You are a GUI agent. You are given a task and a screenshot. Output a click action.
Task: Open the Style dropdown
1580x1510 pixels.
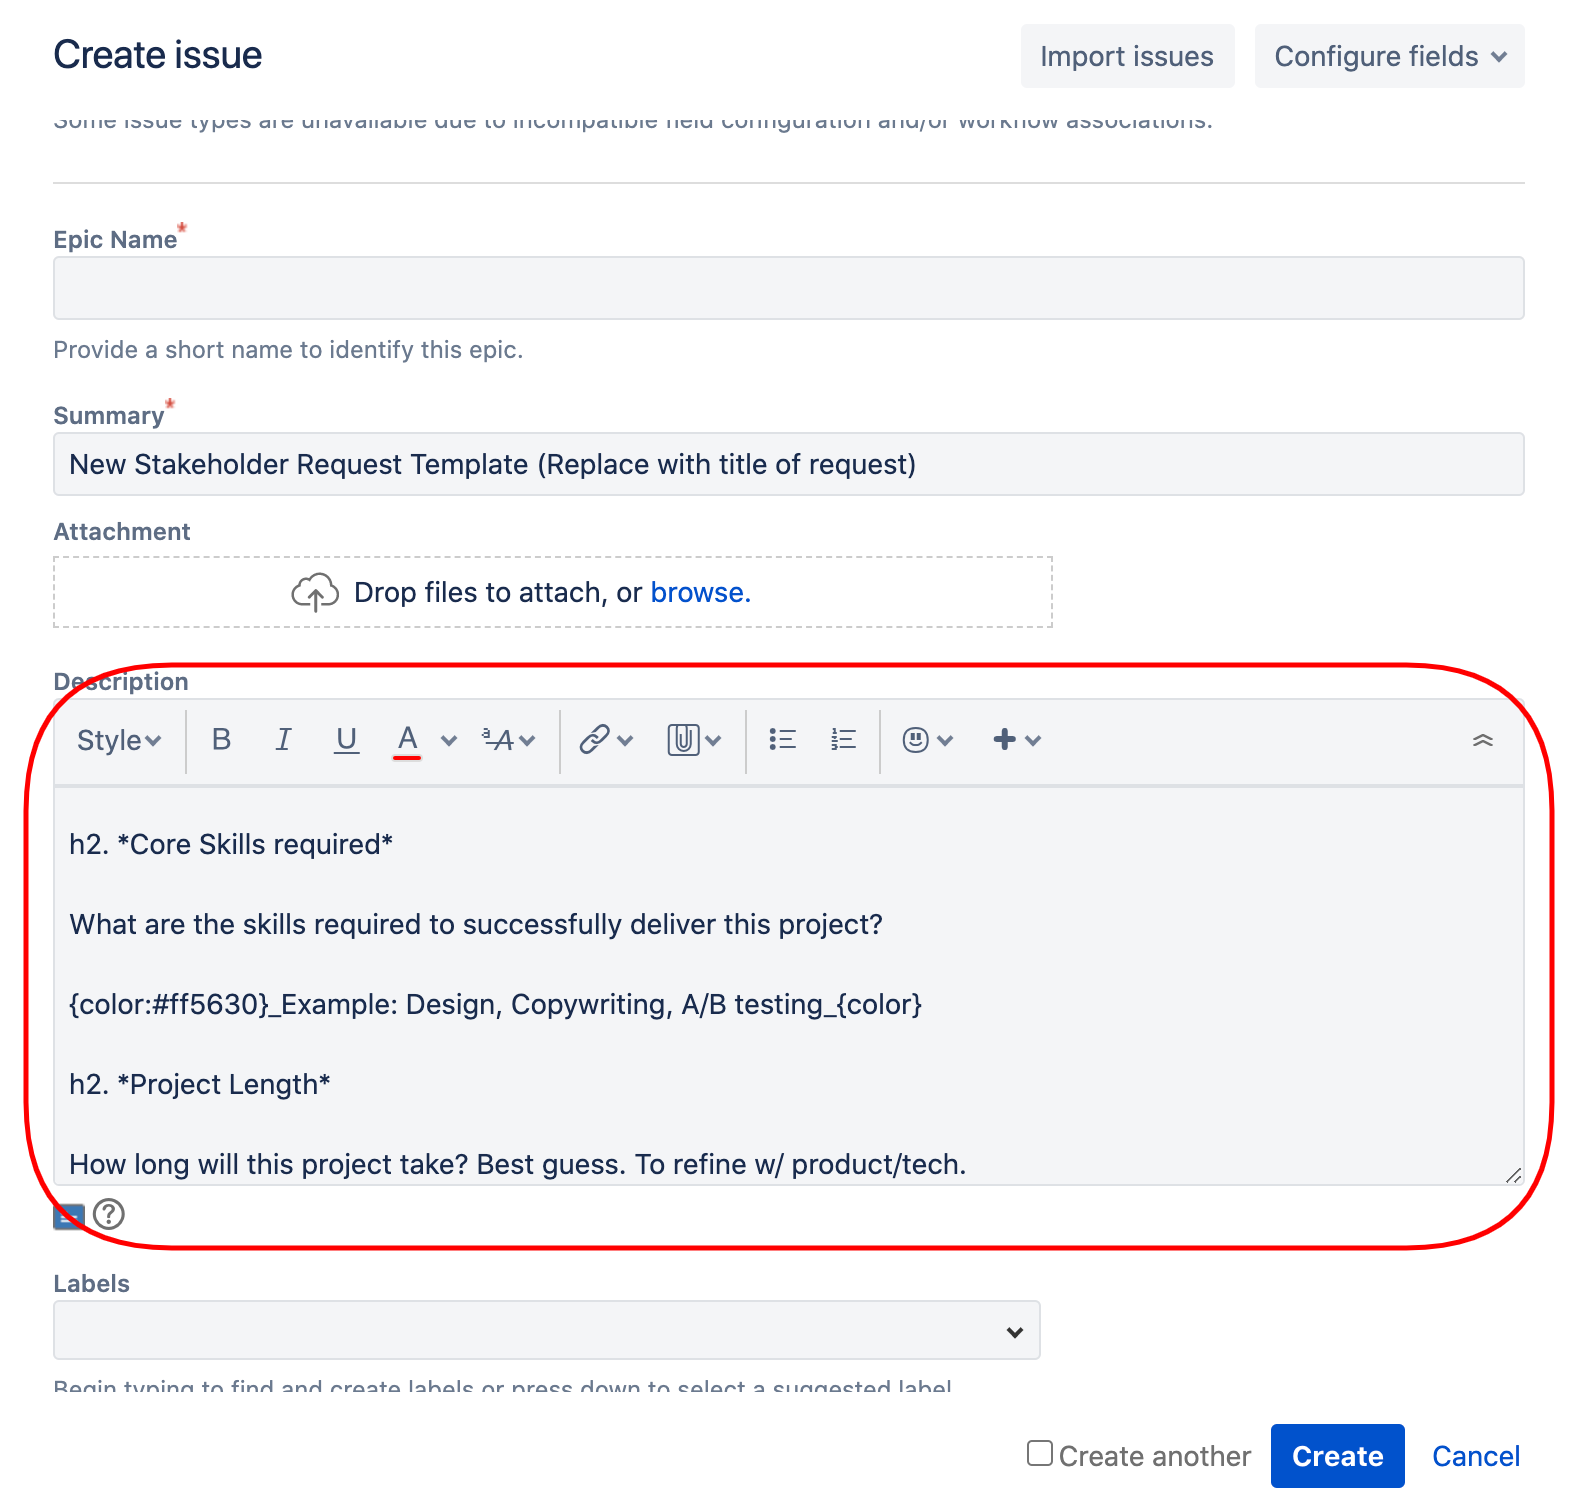(x=119, y=741)
